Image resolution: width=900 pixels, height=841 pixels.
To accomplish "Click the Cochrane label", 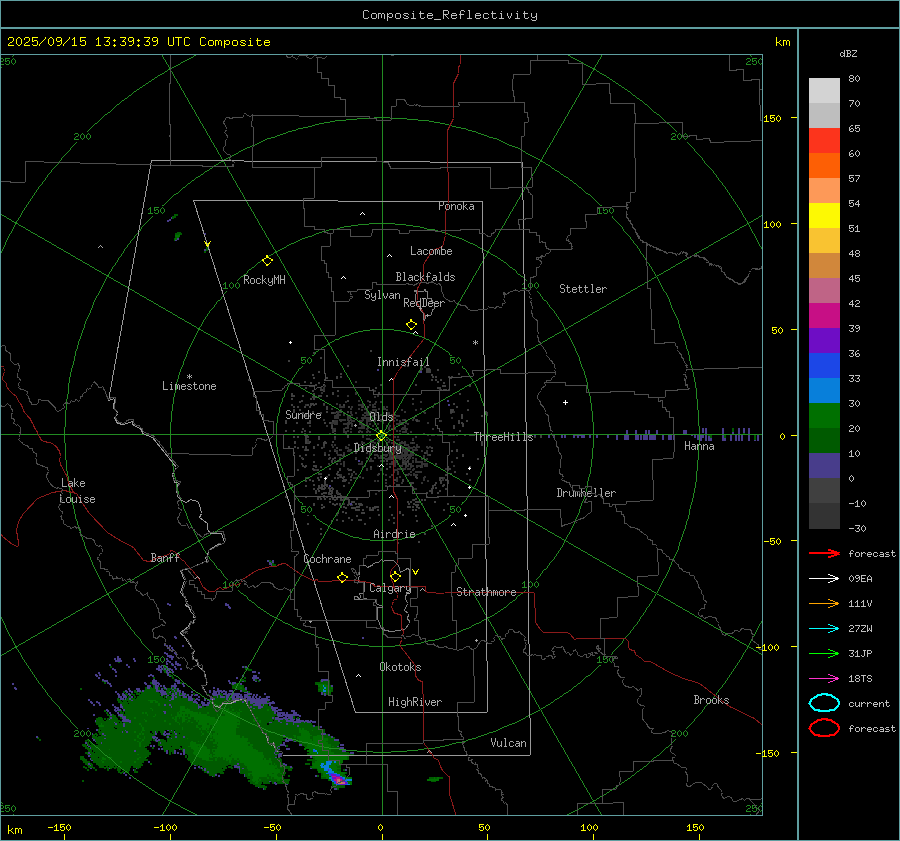I will 327,559.
